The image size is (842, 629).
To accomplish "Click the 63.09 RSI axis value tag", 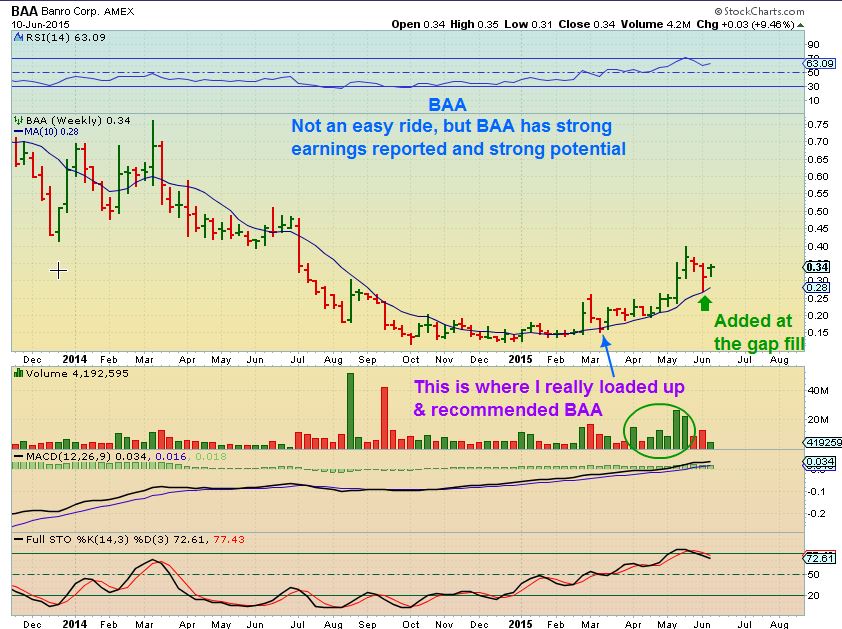I will pos(820,63).
